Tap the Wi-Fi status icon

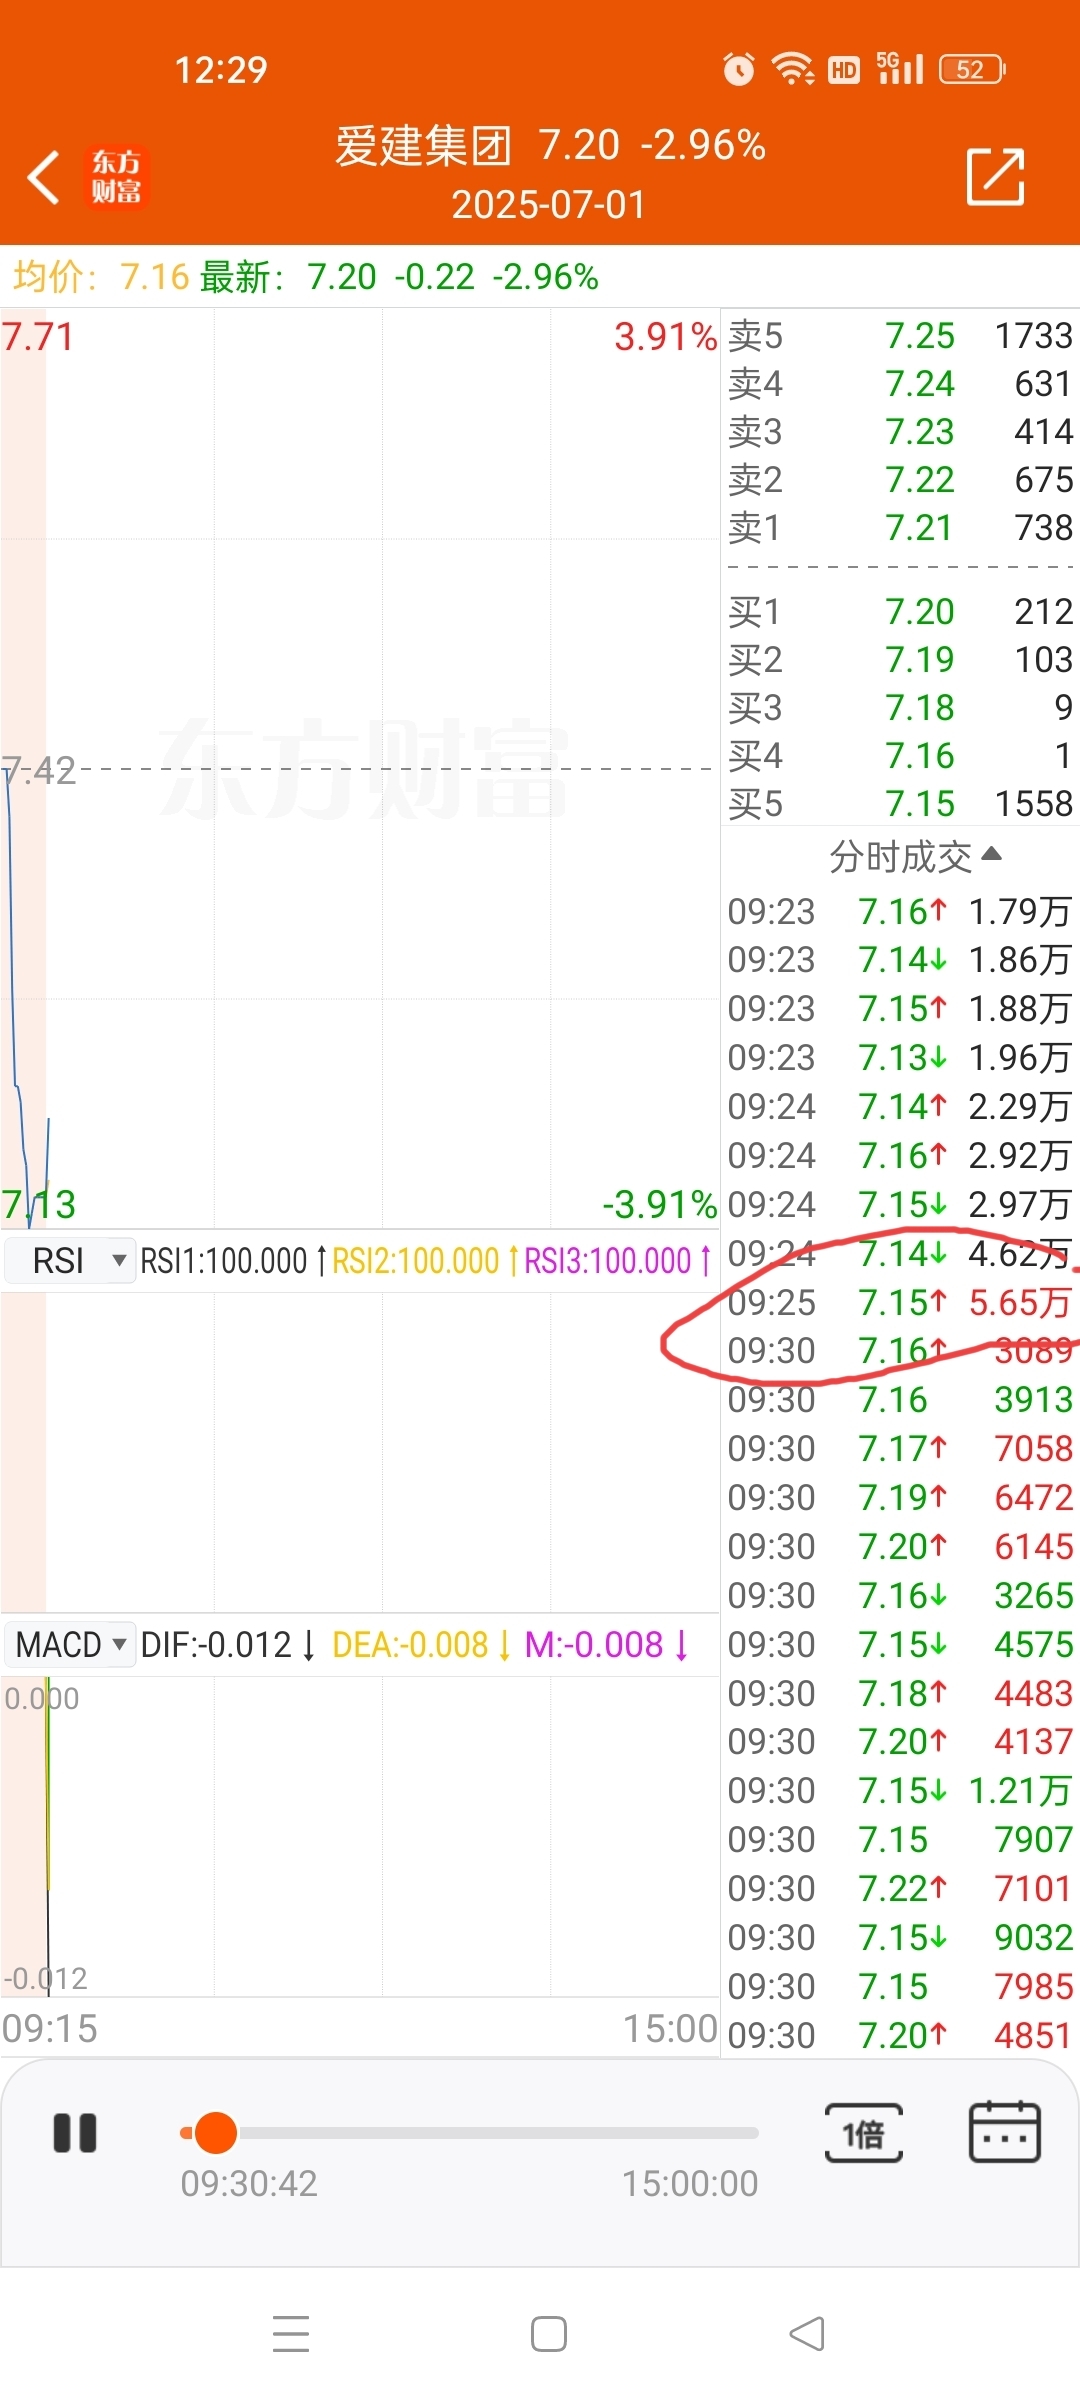click(x=793, y=69)
